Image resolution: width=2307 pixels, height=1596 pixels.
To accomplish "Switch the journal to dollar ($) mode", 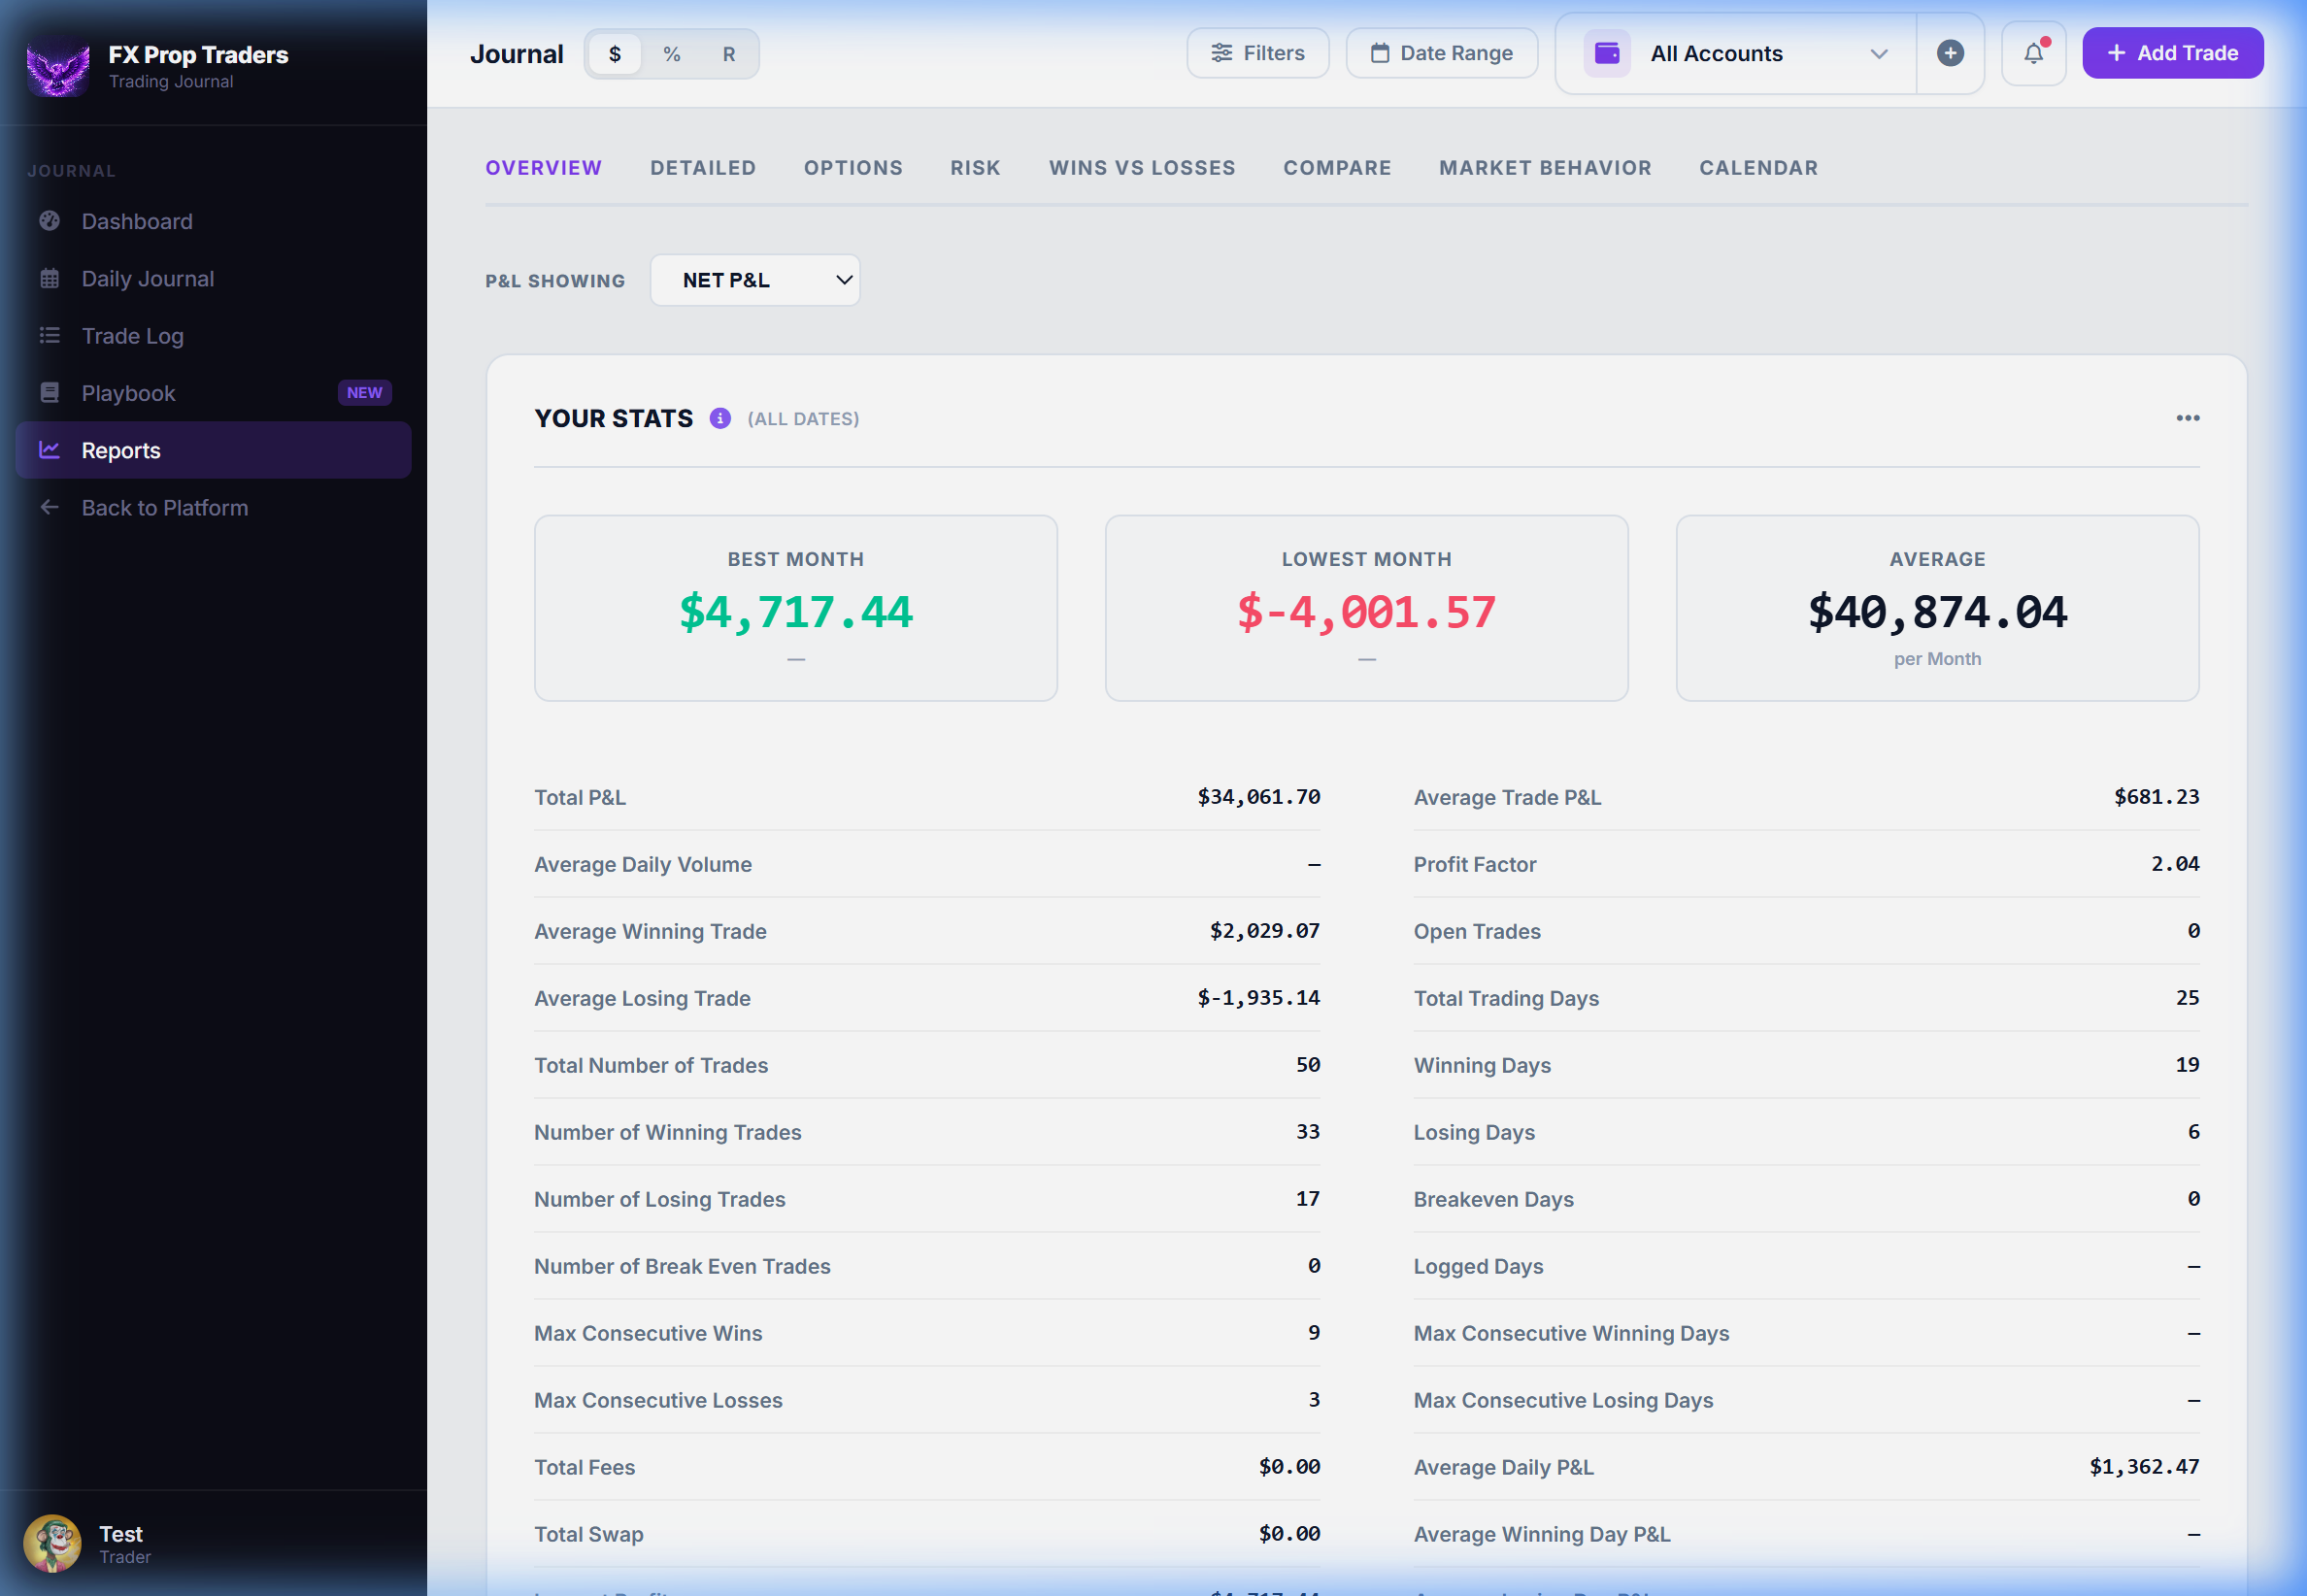I will (x=615, y=54).
